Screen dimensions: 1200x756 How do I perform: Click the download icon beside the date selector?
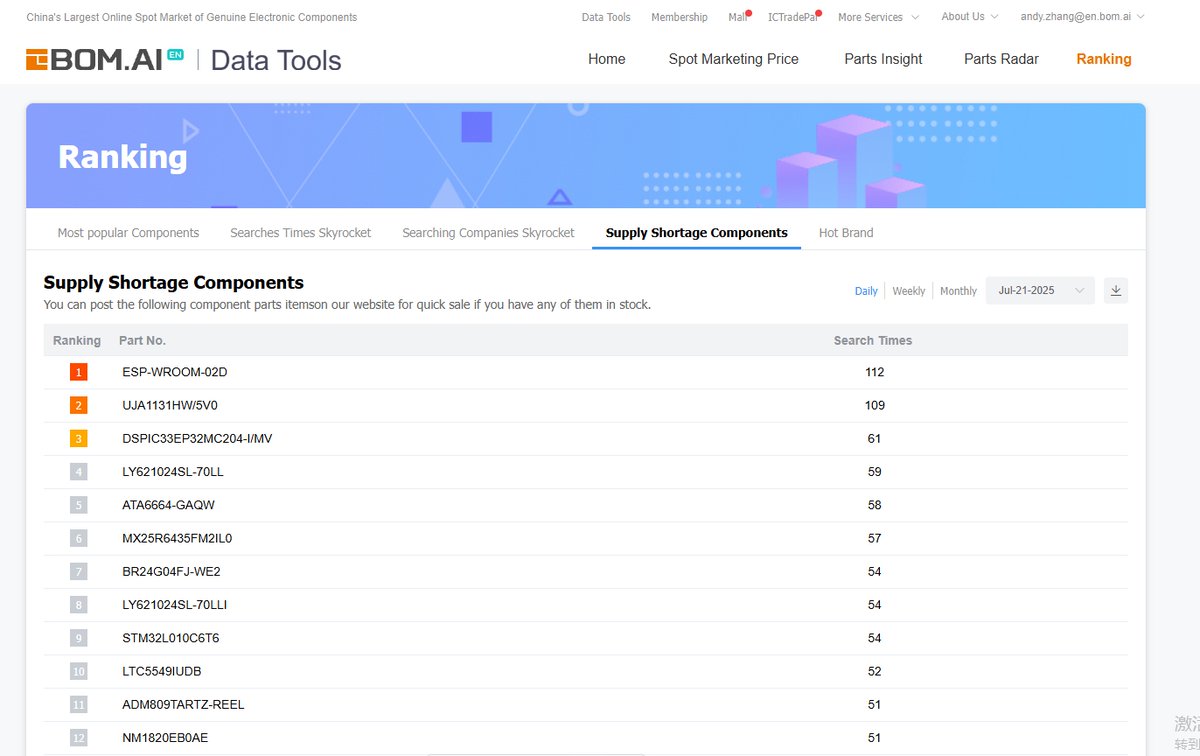point(1116,290)
